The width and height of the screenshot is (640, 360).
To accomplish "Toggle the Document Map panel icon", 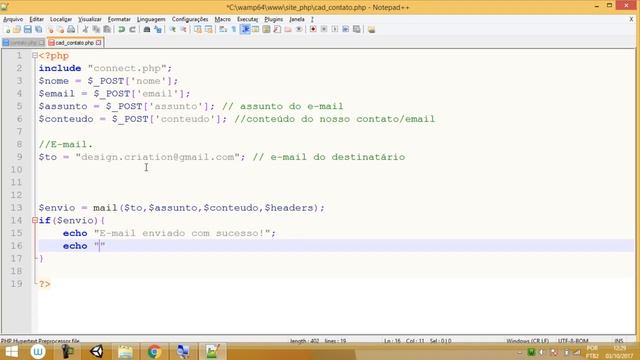I will pyautogui.click(x=266, y=29).
